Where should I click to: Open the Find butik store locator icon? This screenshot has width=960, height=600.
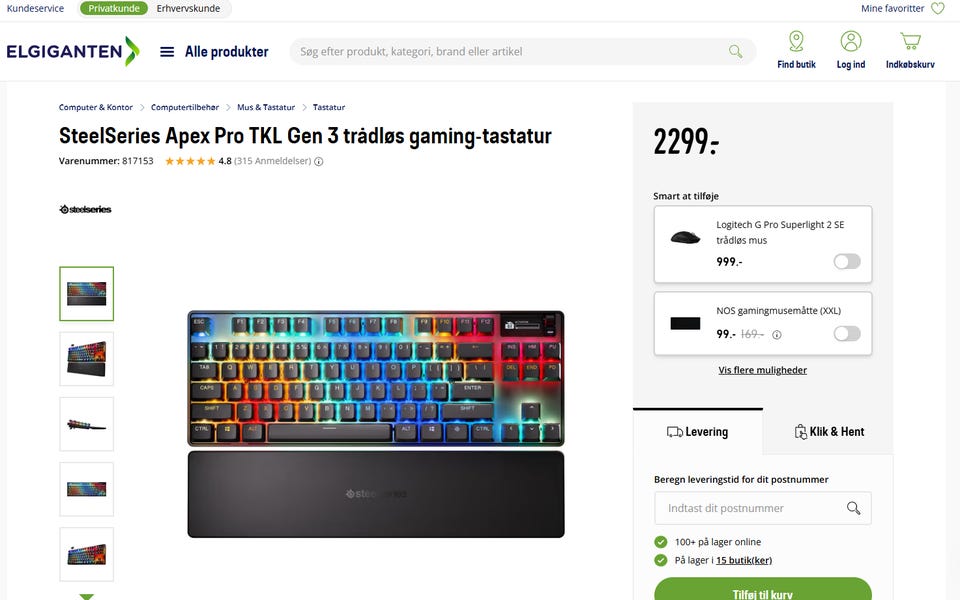796,42
